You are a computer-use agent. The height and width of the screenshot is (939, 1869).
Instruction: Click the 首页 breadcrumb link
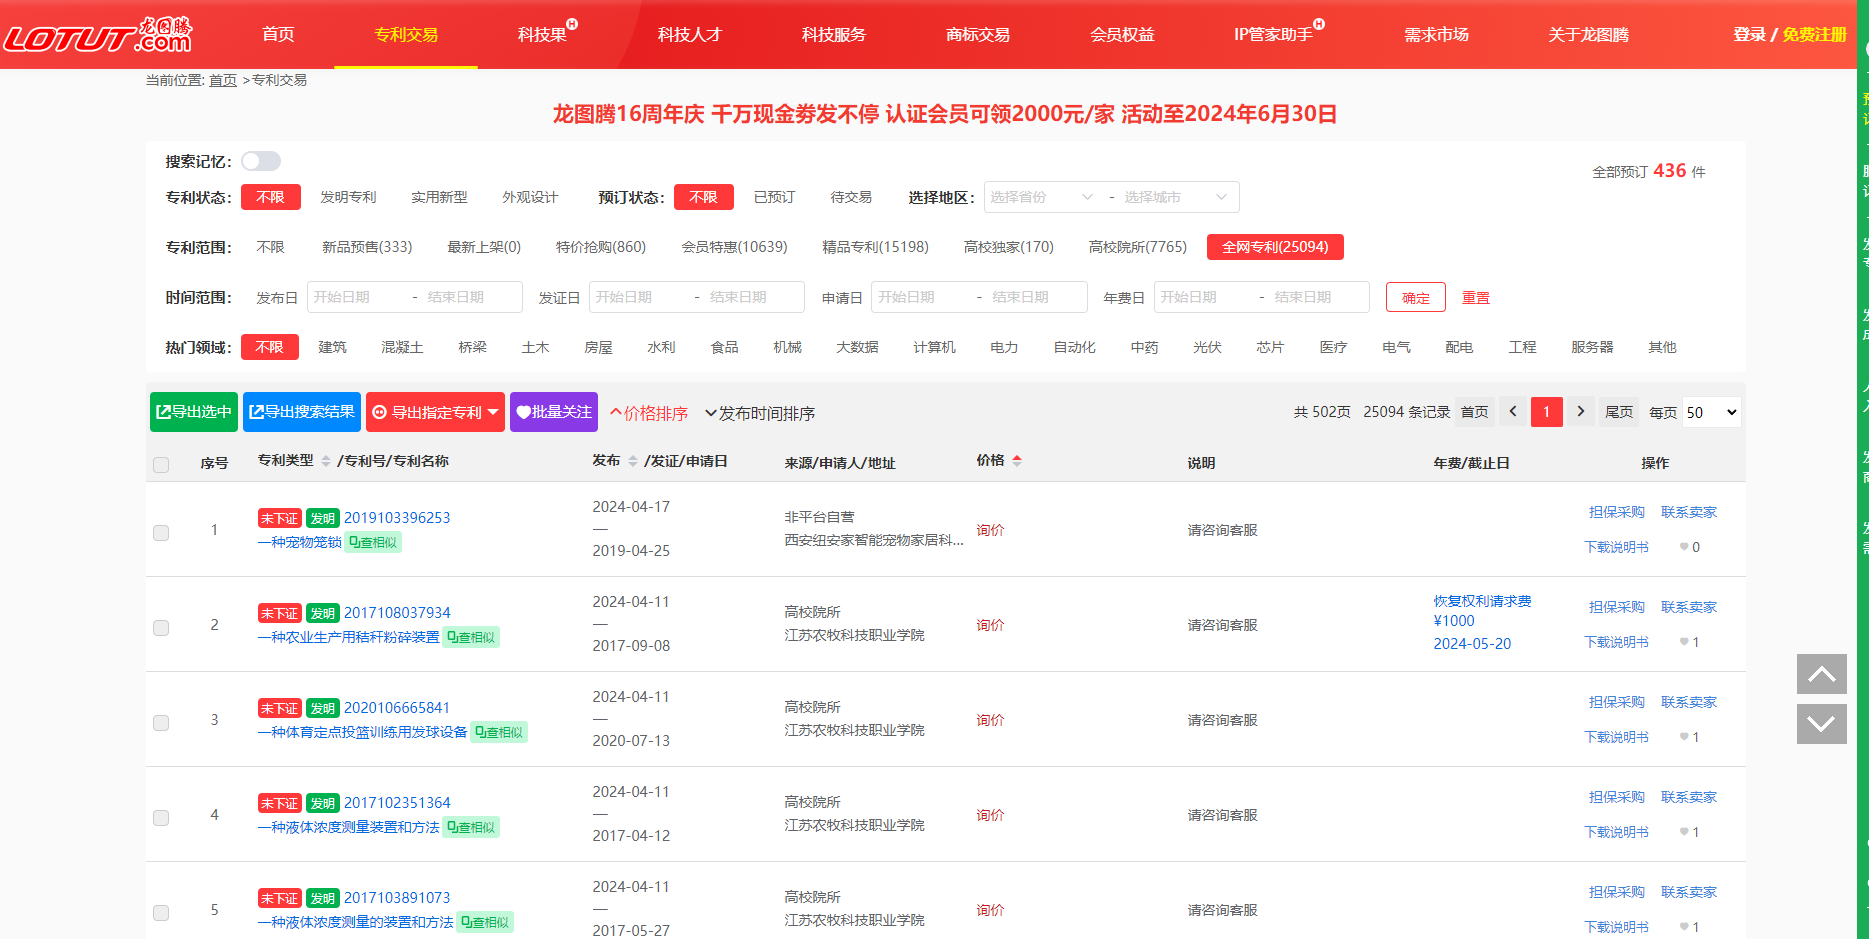click(222, 80)
